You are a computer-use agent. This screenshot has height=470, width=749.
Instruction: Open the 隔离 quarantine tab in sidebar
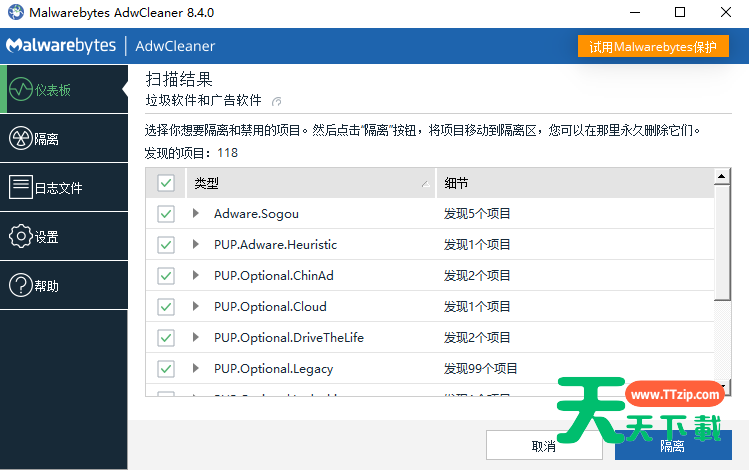click(64, 139)
